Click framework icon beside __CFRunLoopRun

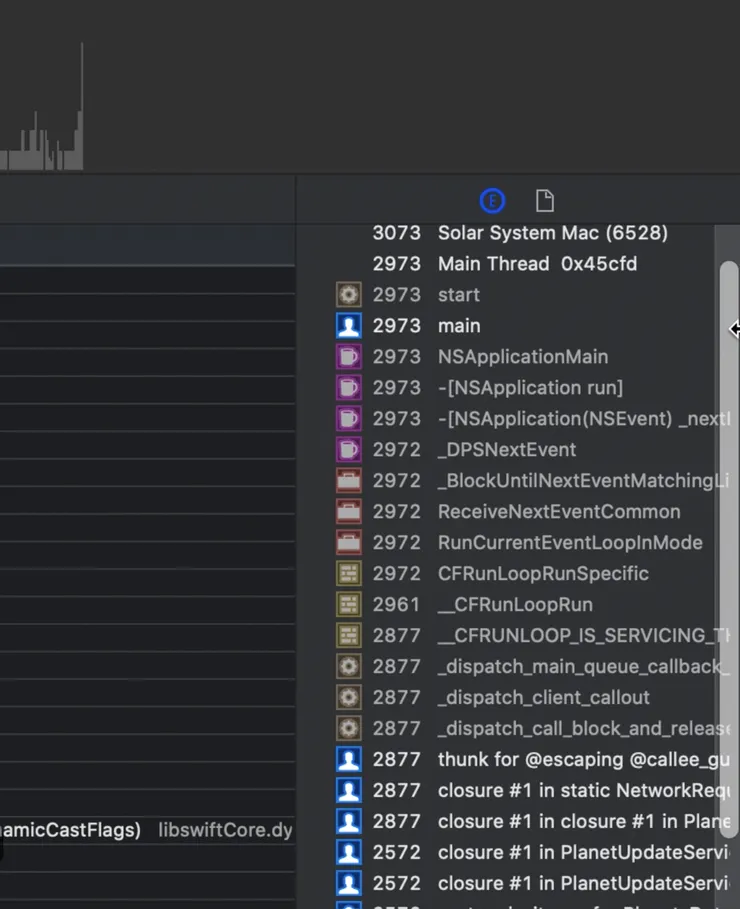[349, 605]
